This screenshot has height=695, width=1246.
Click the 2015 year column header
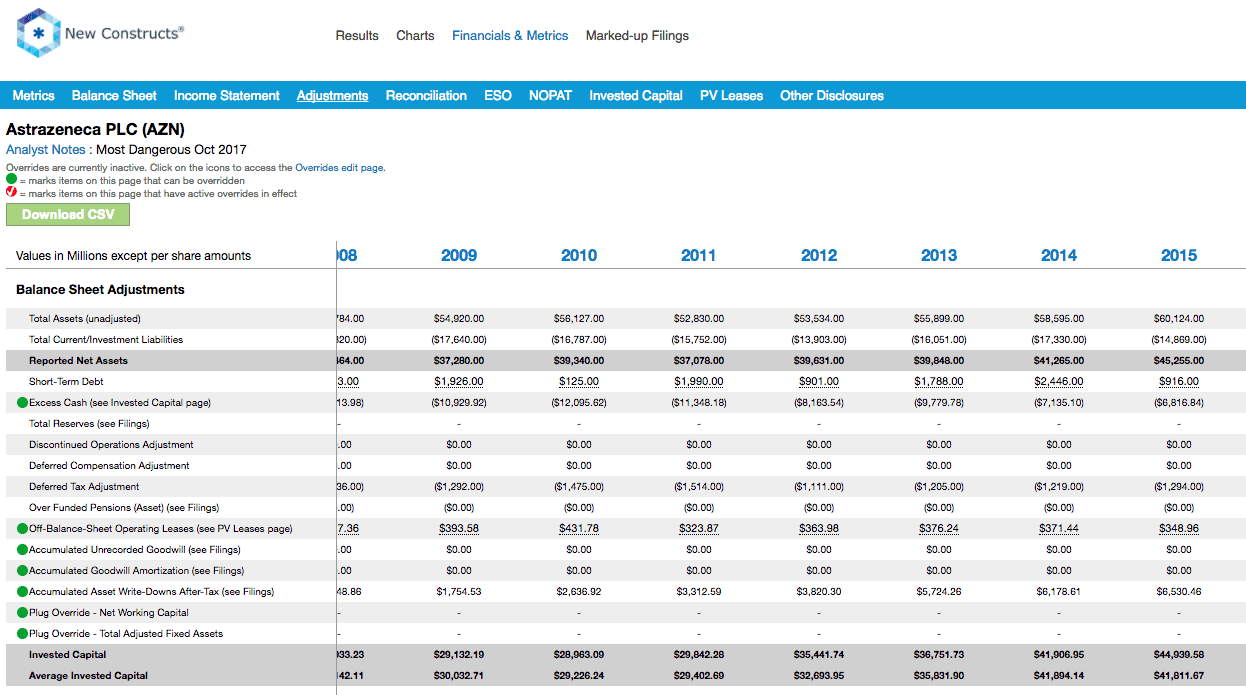[1179, 256]
